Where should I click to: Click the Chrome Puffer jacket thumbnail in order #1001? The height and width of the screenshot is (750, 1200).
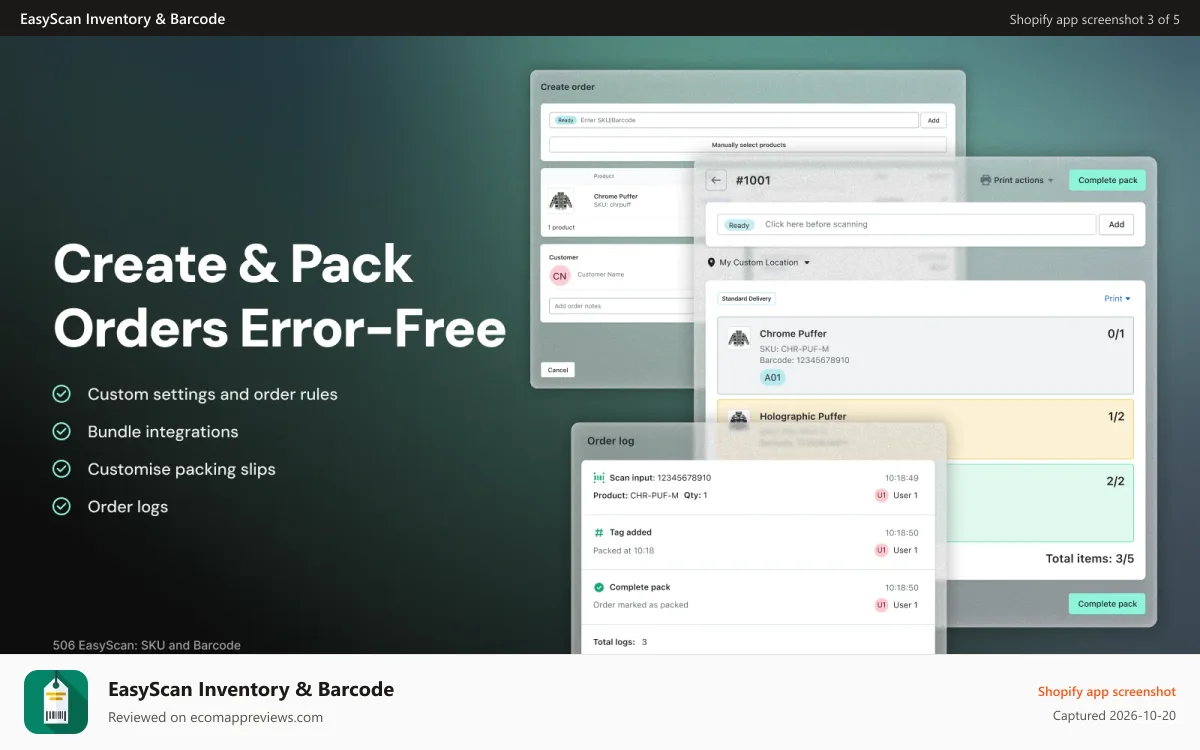pyautogui.click(x=739, y=338)
